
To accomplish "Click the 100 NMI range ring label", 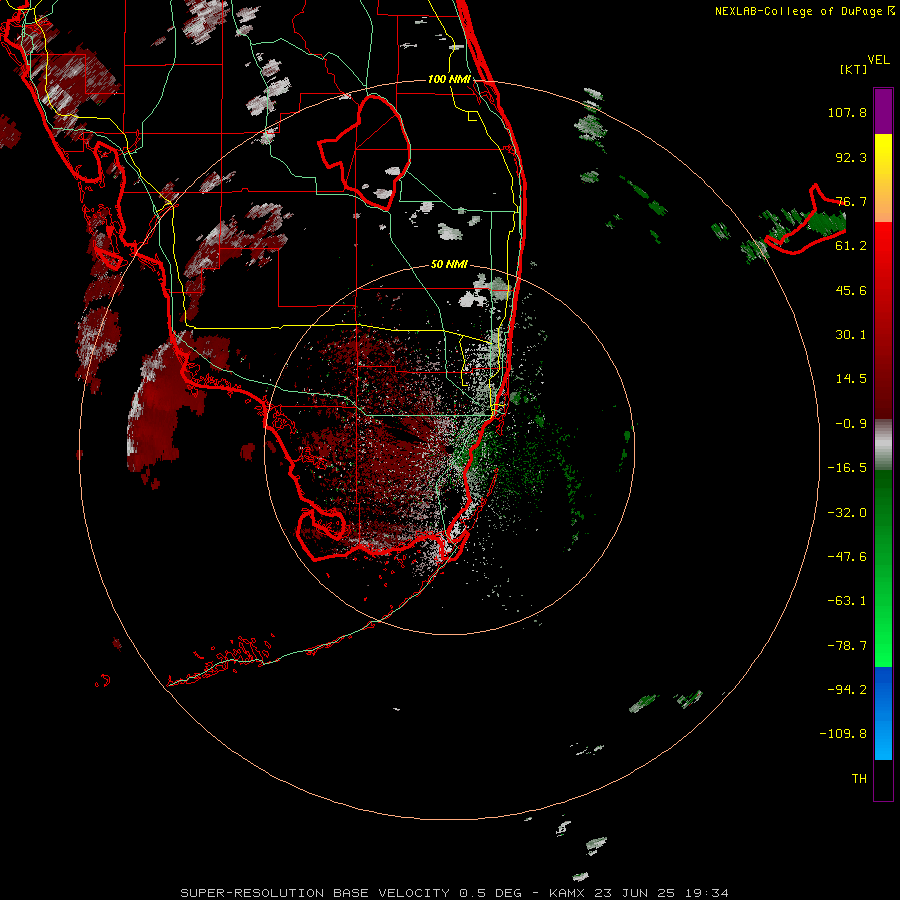I will click(449, 79).
